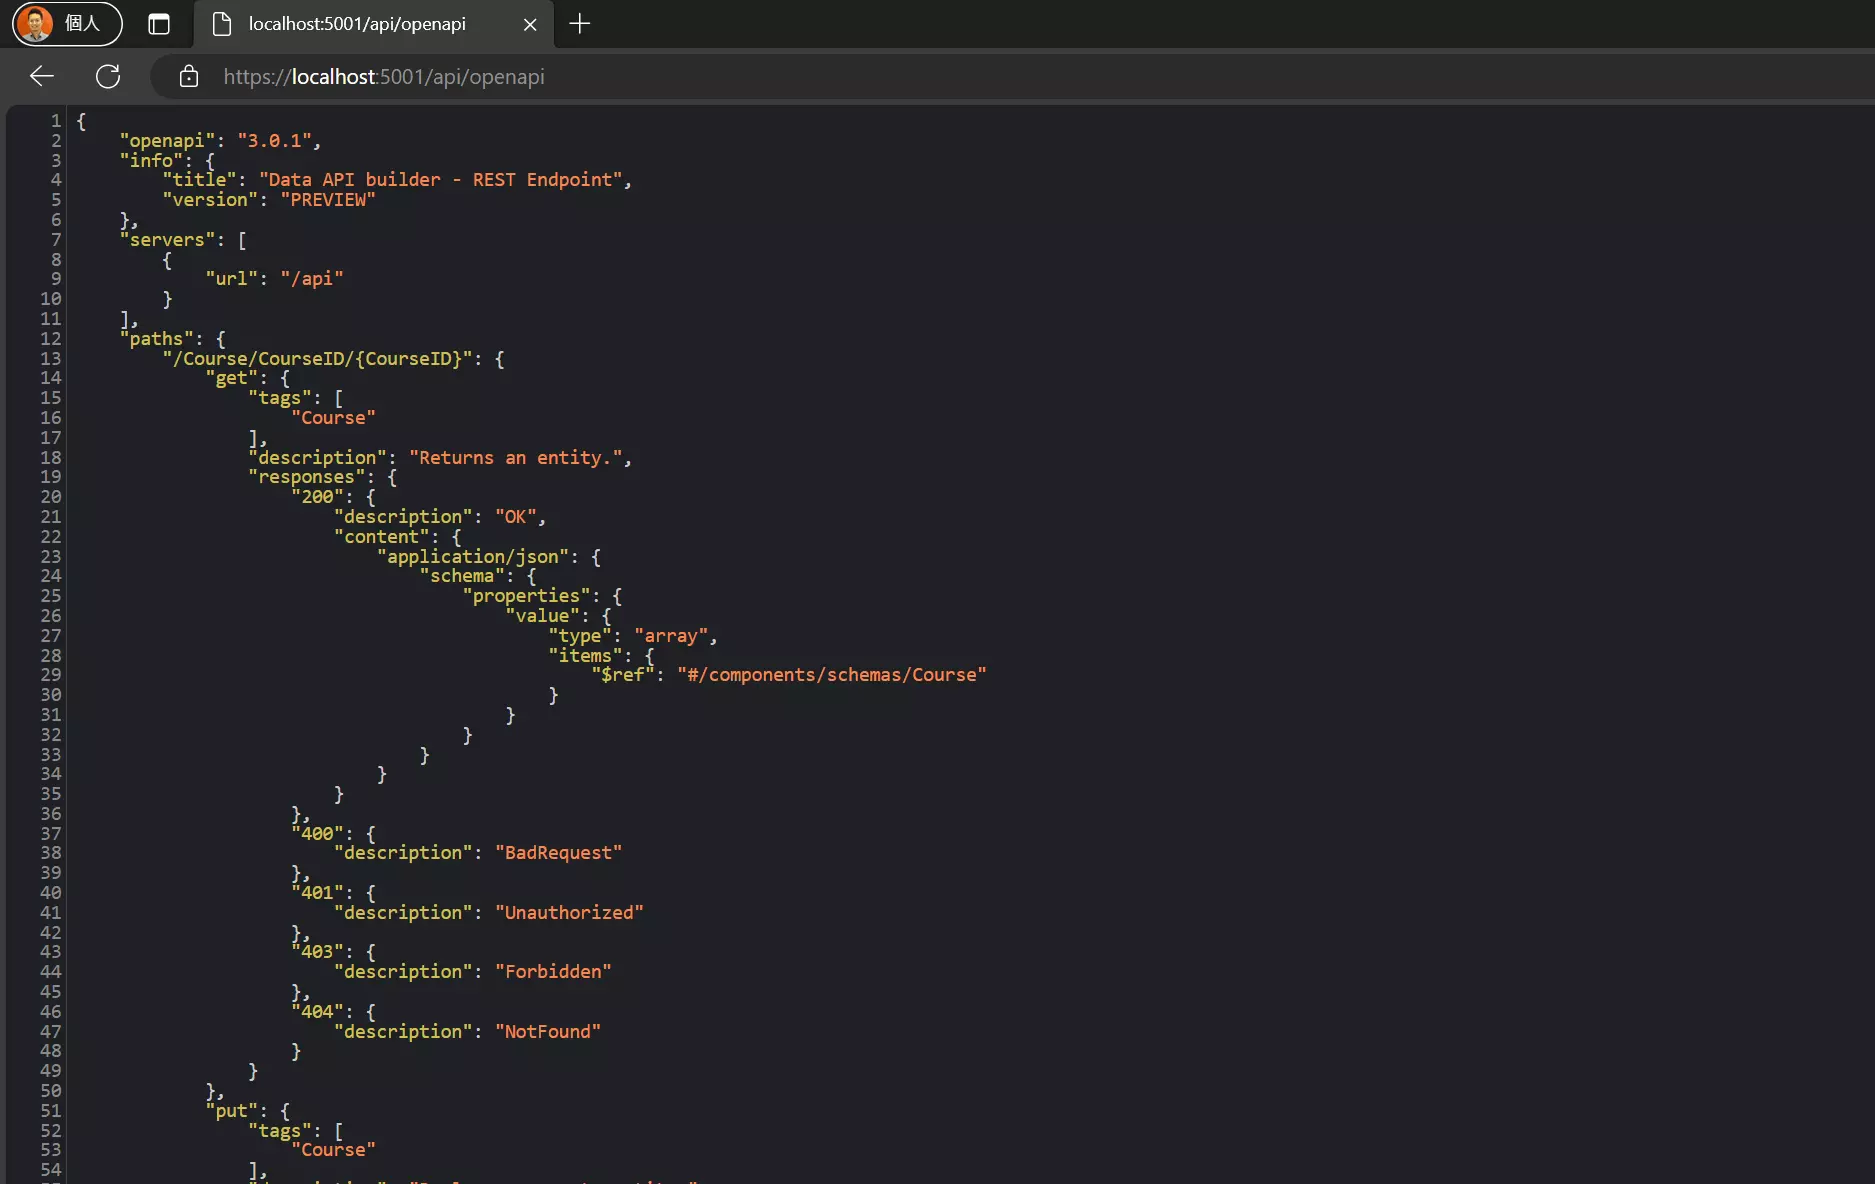Open a new tab with the plus button
The image size is (1875, 1184).
click(x=580, y=24)
